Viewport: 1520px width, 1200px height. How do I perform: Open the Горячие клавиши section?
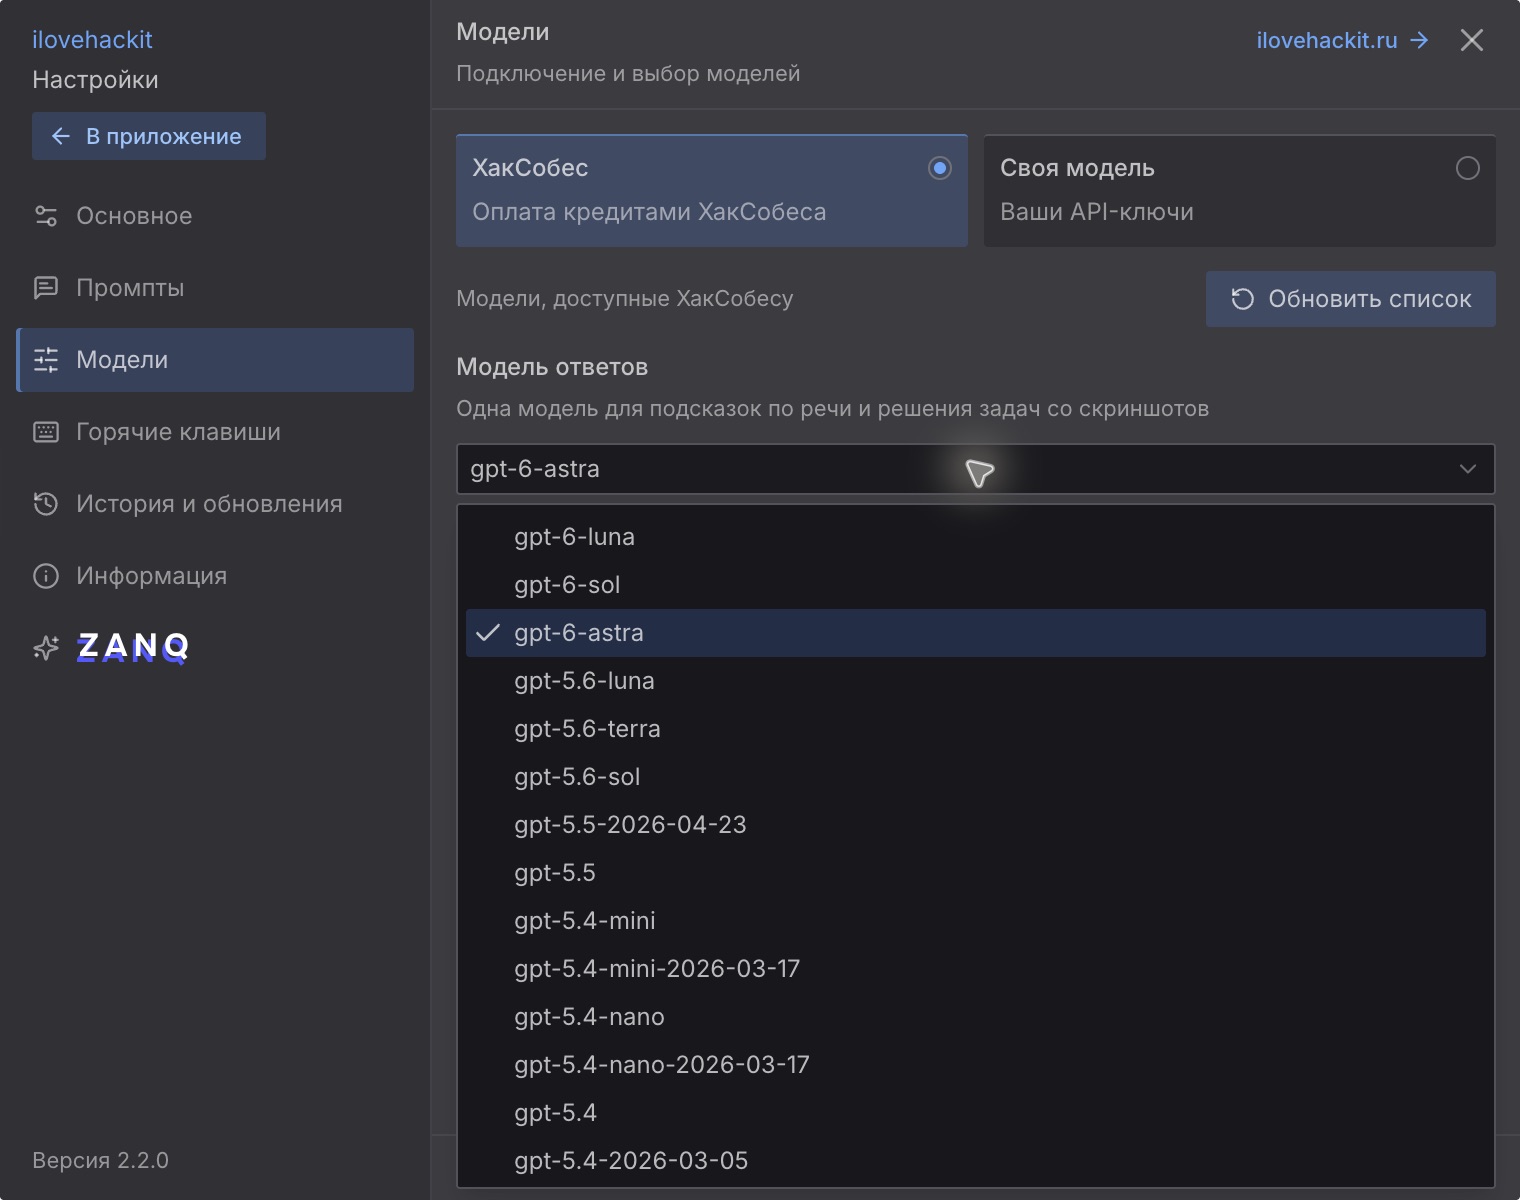point(215,432)
